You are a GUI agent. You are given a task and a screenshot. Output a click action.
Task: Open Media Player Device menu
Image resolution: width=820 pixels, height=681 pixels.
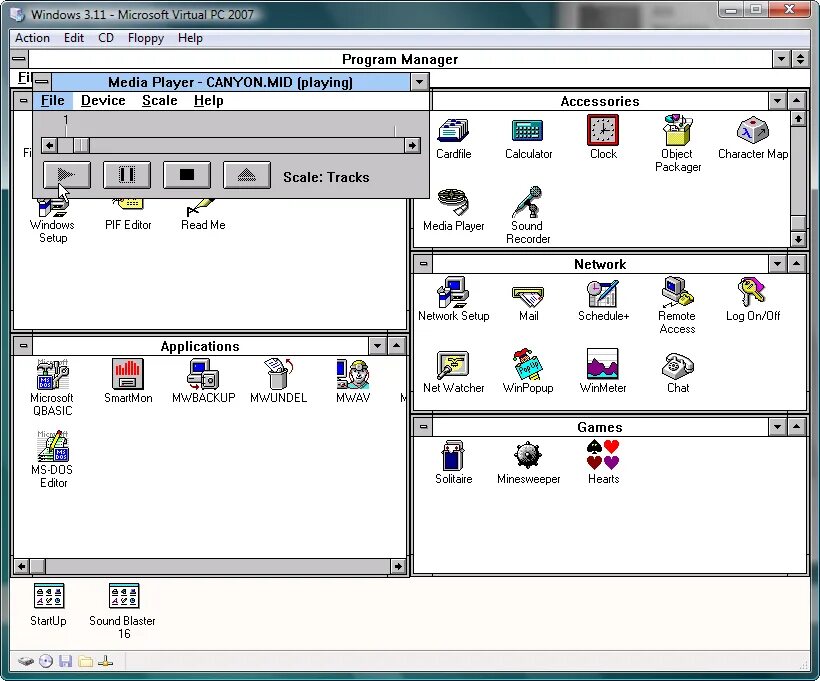tap(103, 100)
